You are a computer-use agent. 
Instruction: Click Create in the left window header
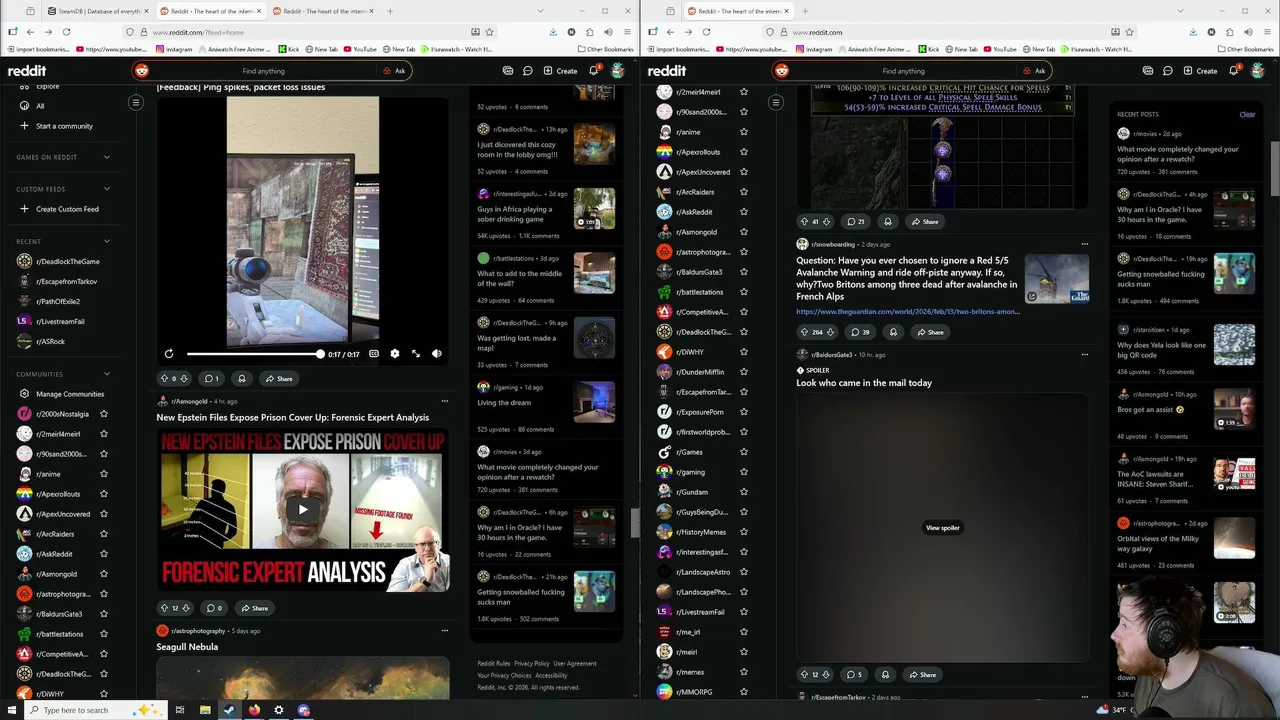coord(560,71)
